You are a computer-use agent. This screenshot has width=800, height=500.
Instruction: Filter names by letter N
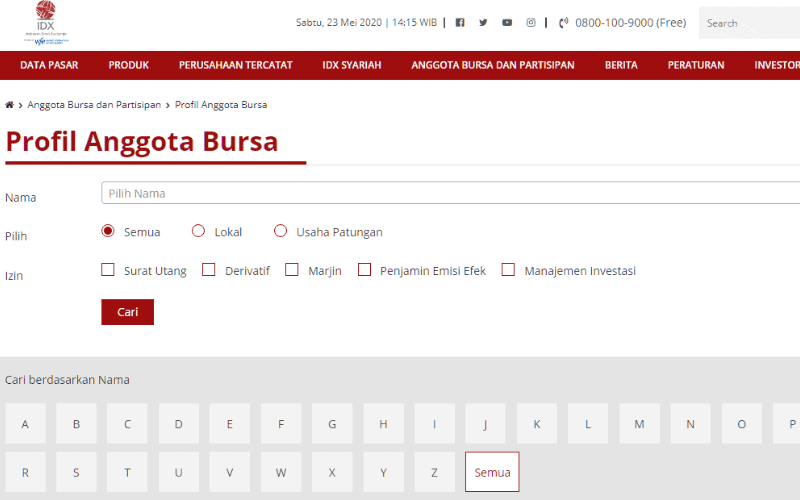[x=690, y=423]
